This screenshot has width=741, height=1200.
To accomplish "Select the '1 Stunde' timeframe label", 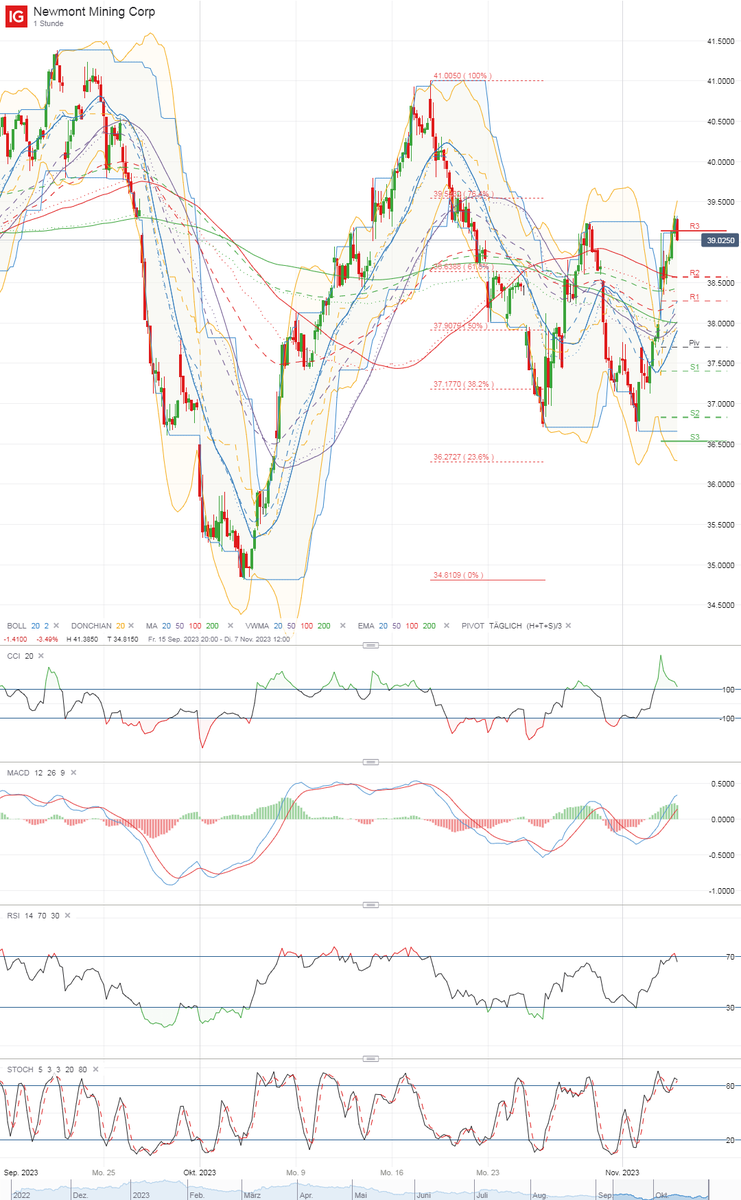I will tap(48, 23).
